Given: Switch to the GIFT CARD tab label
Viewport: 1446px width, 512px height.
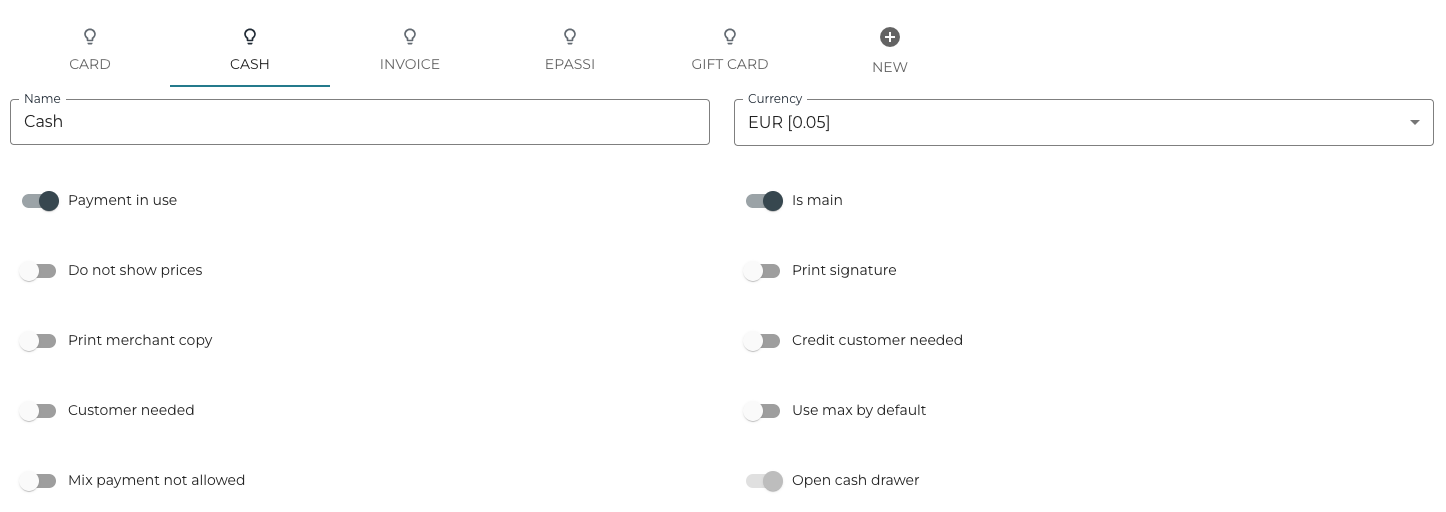Looking at the screenshot, I should coord(730,64).
